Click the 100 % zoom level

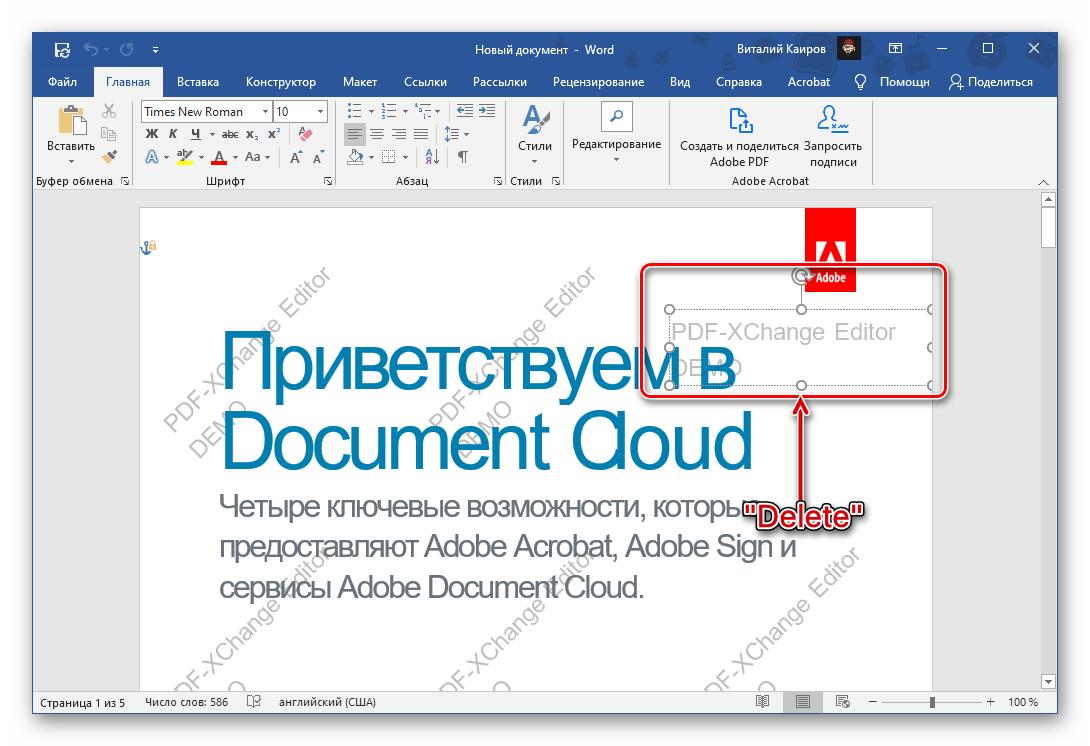(x=1023, y=702)
